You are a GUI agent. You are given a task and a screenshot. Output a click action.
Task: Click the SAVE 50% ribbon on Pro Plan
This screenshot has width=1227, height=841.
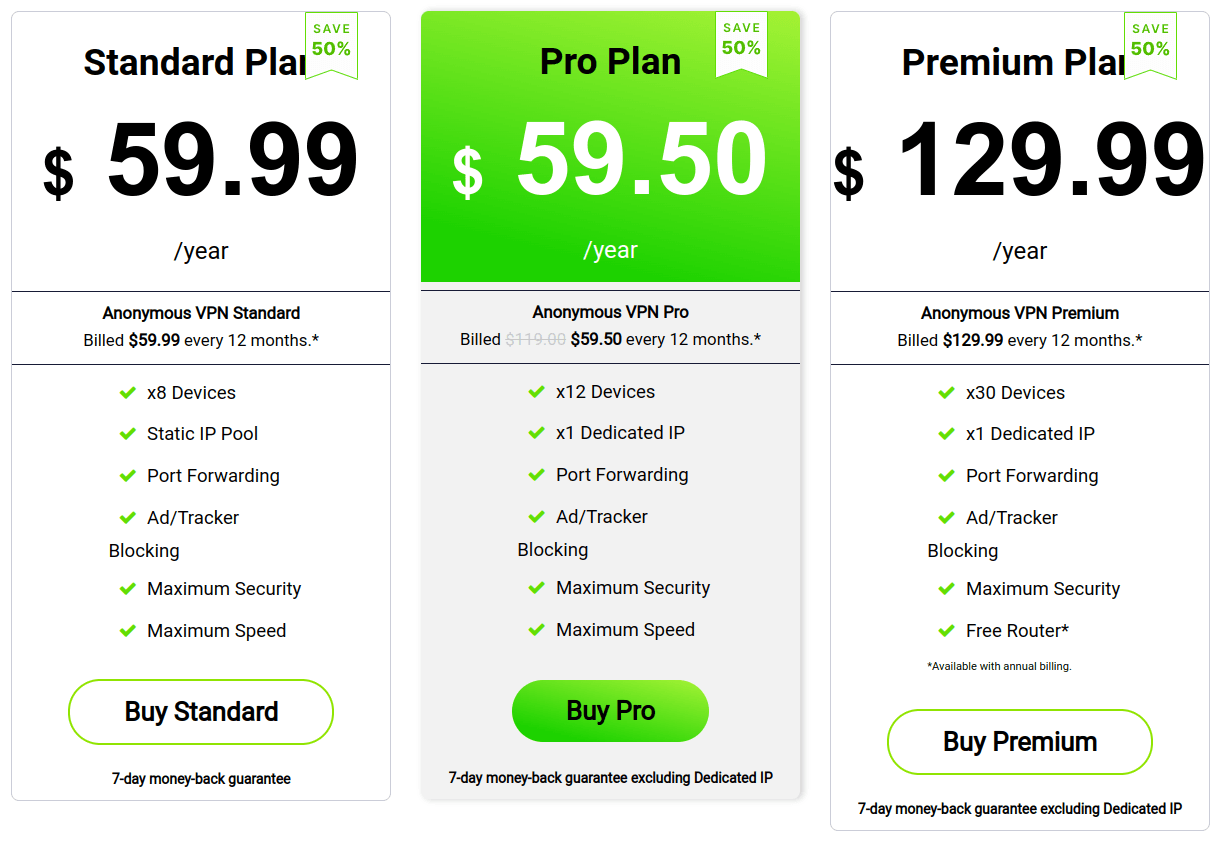click(x=741, y=44)
